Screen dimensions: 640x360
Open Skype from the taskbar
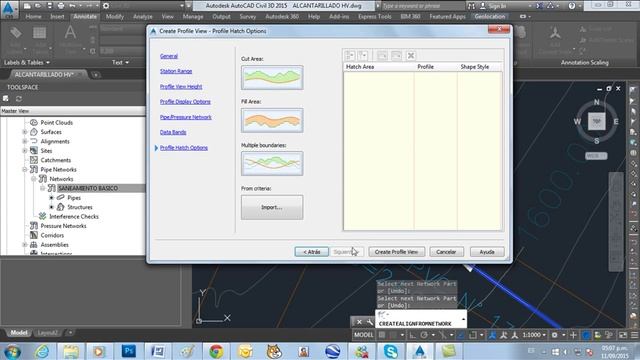pos(391,351)
